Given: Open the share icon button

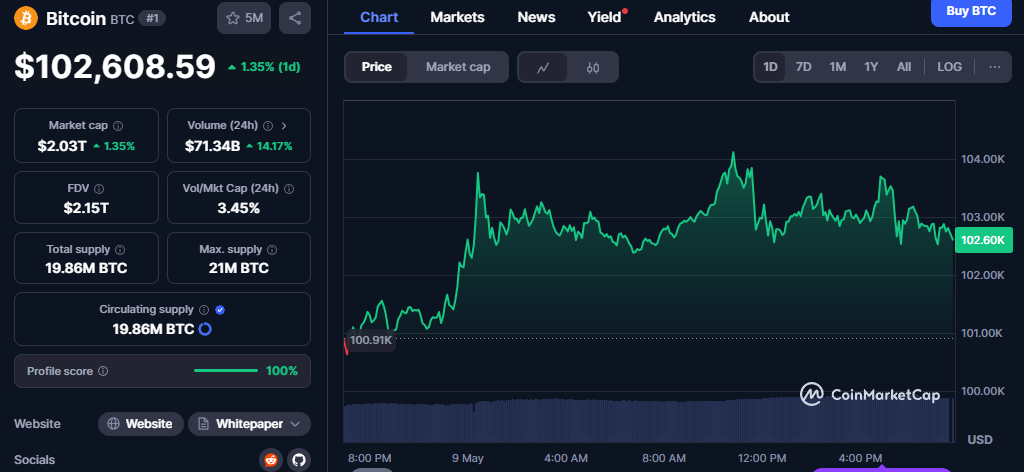Looking at the screenshot, I should point(295,18).
